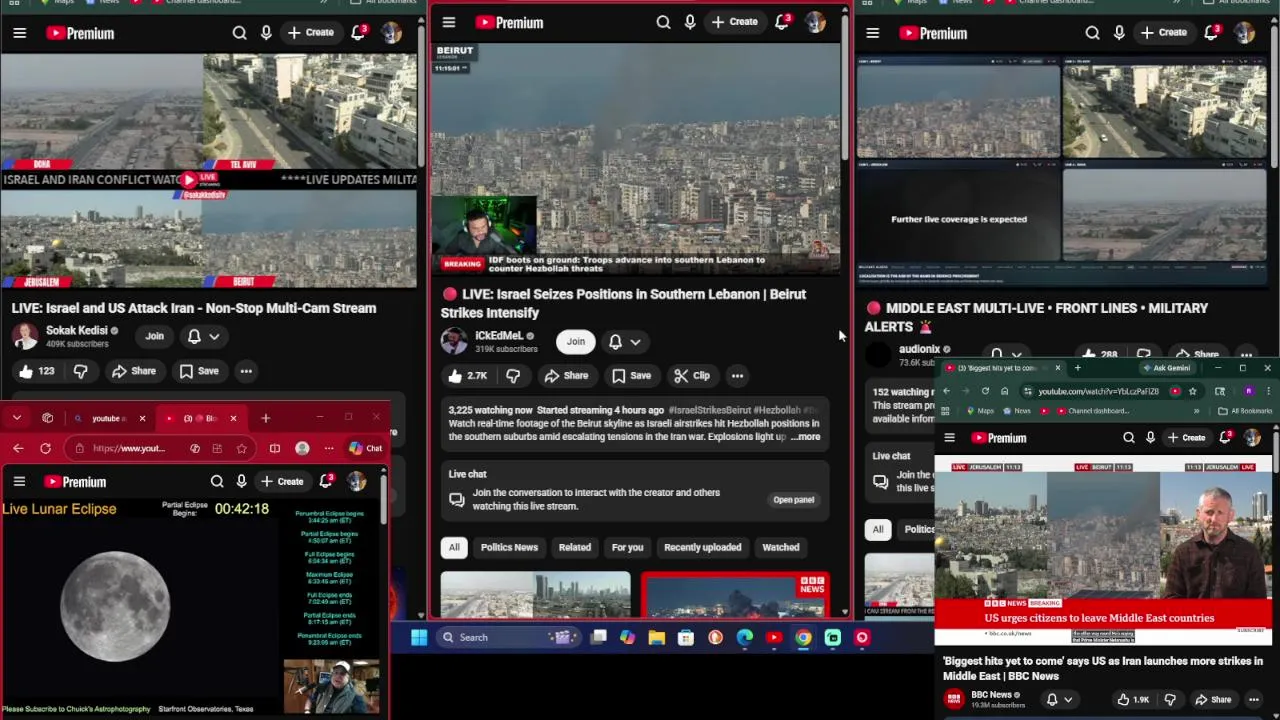Open notification bell dropdown for iCkEdMeL channel
Image resolution: width=1280 pixels, height=720 pixels.
coord(624,341)
